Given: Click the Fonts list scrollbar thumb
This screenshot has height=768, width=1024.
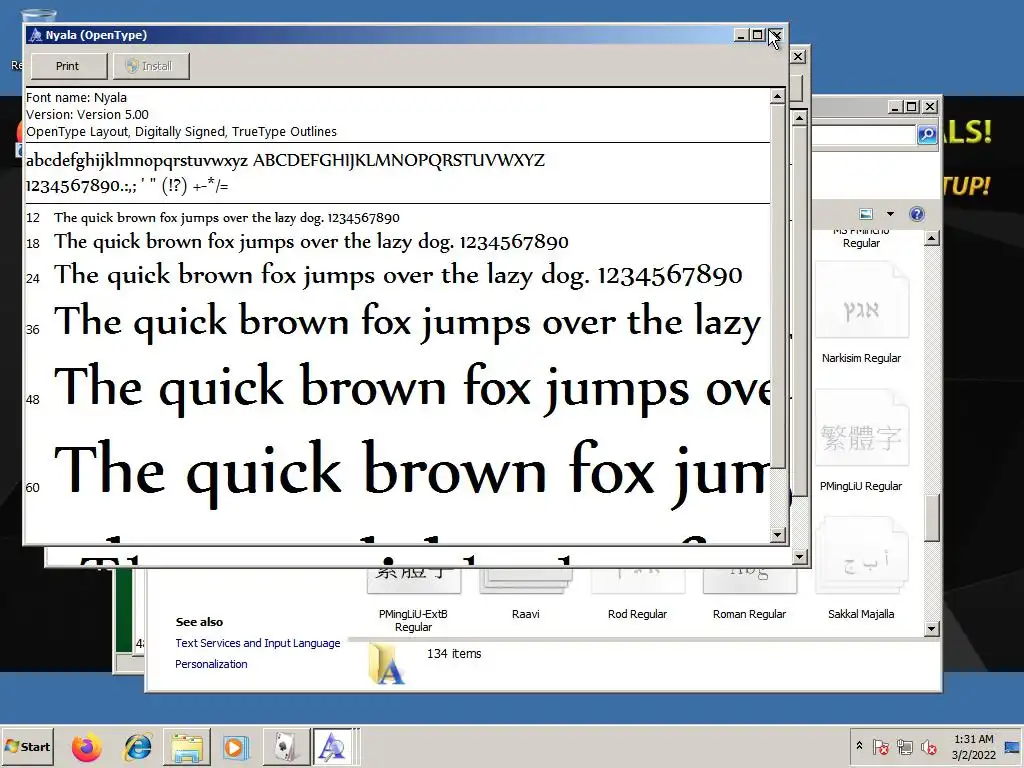Looking at the screenshot, I should pos(933,518).
